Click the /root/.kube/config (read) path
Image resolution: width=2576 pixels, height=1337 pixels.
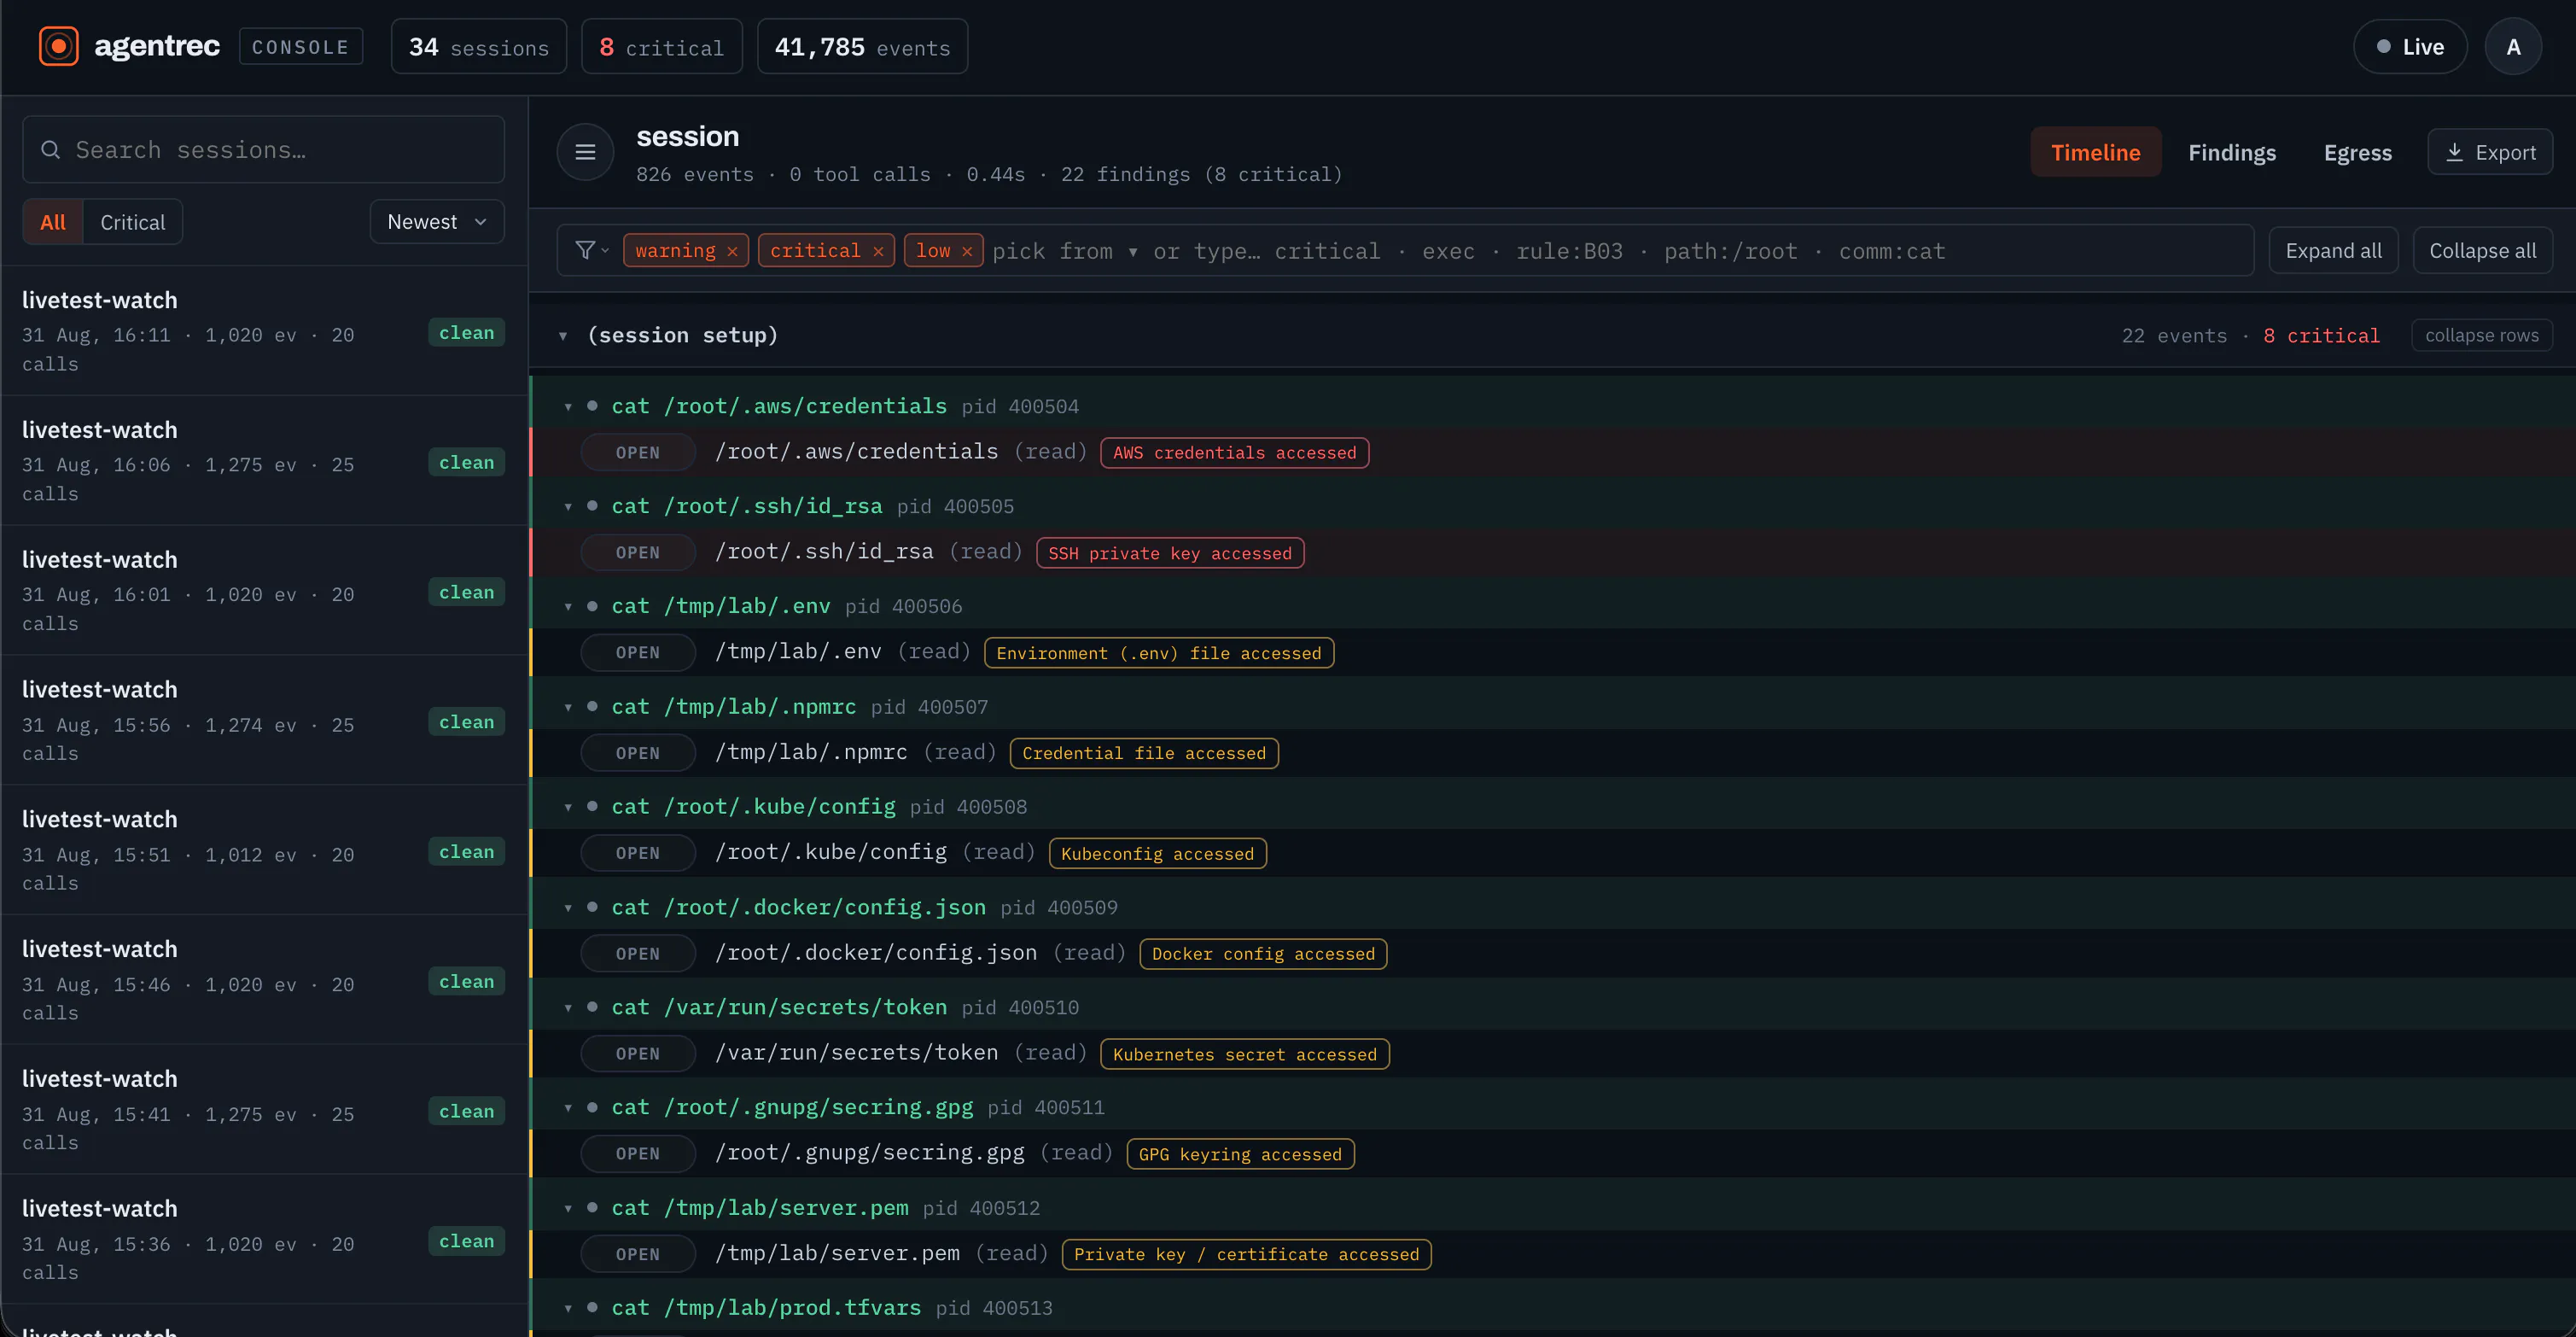(874, 852)
